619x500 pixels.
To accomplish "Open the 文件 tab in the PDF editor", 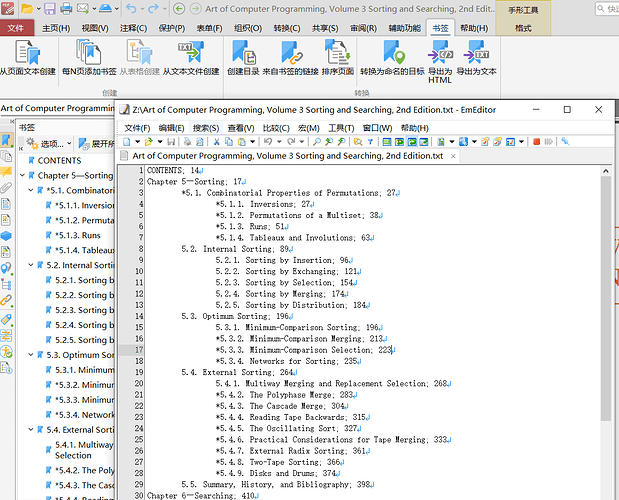I will coord(16,28).
